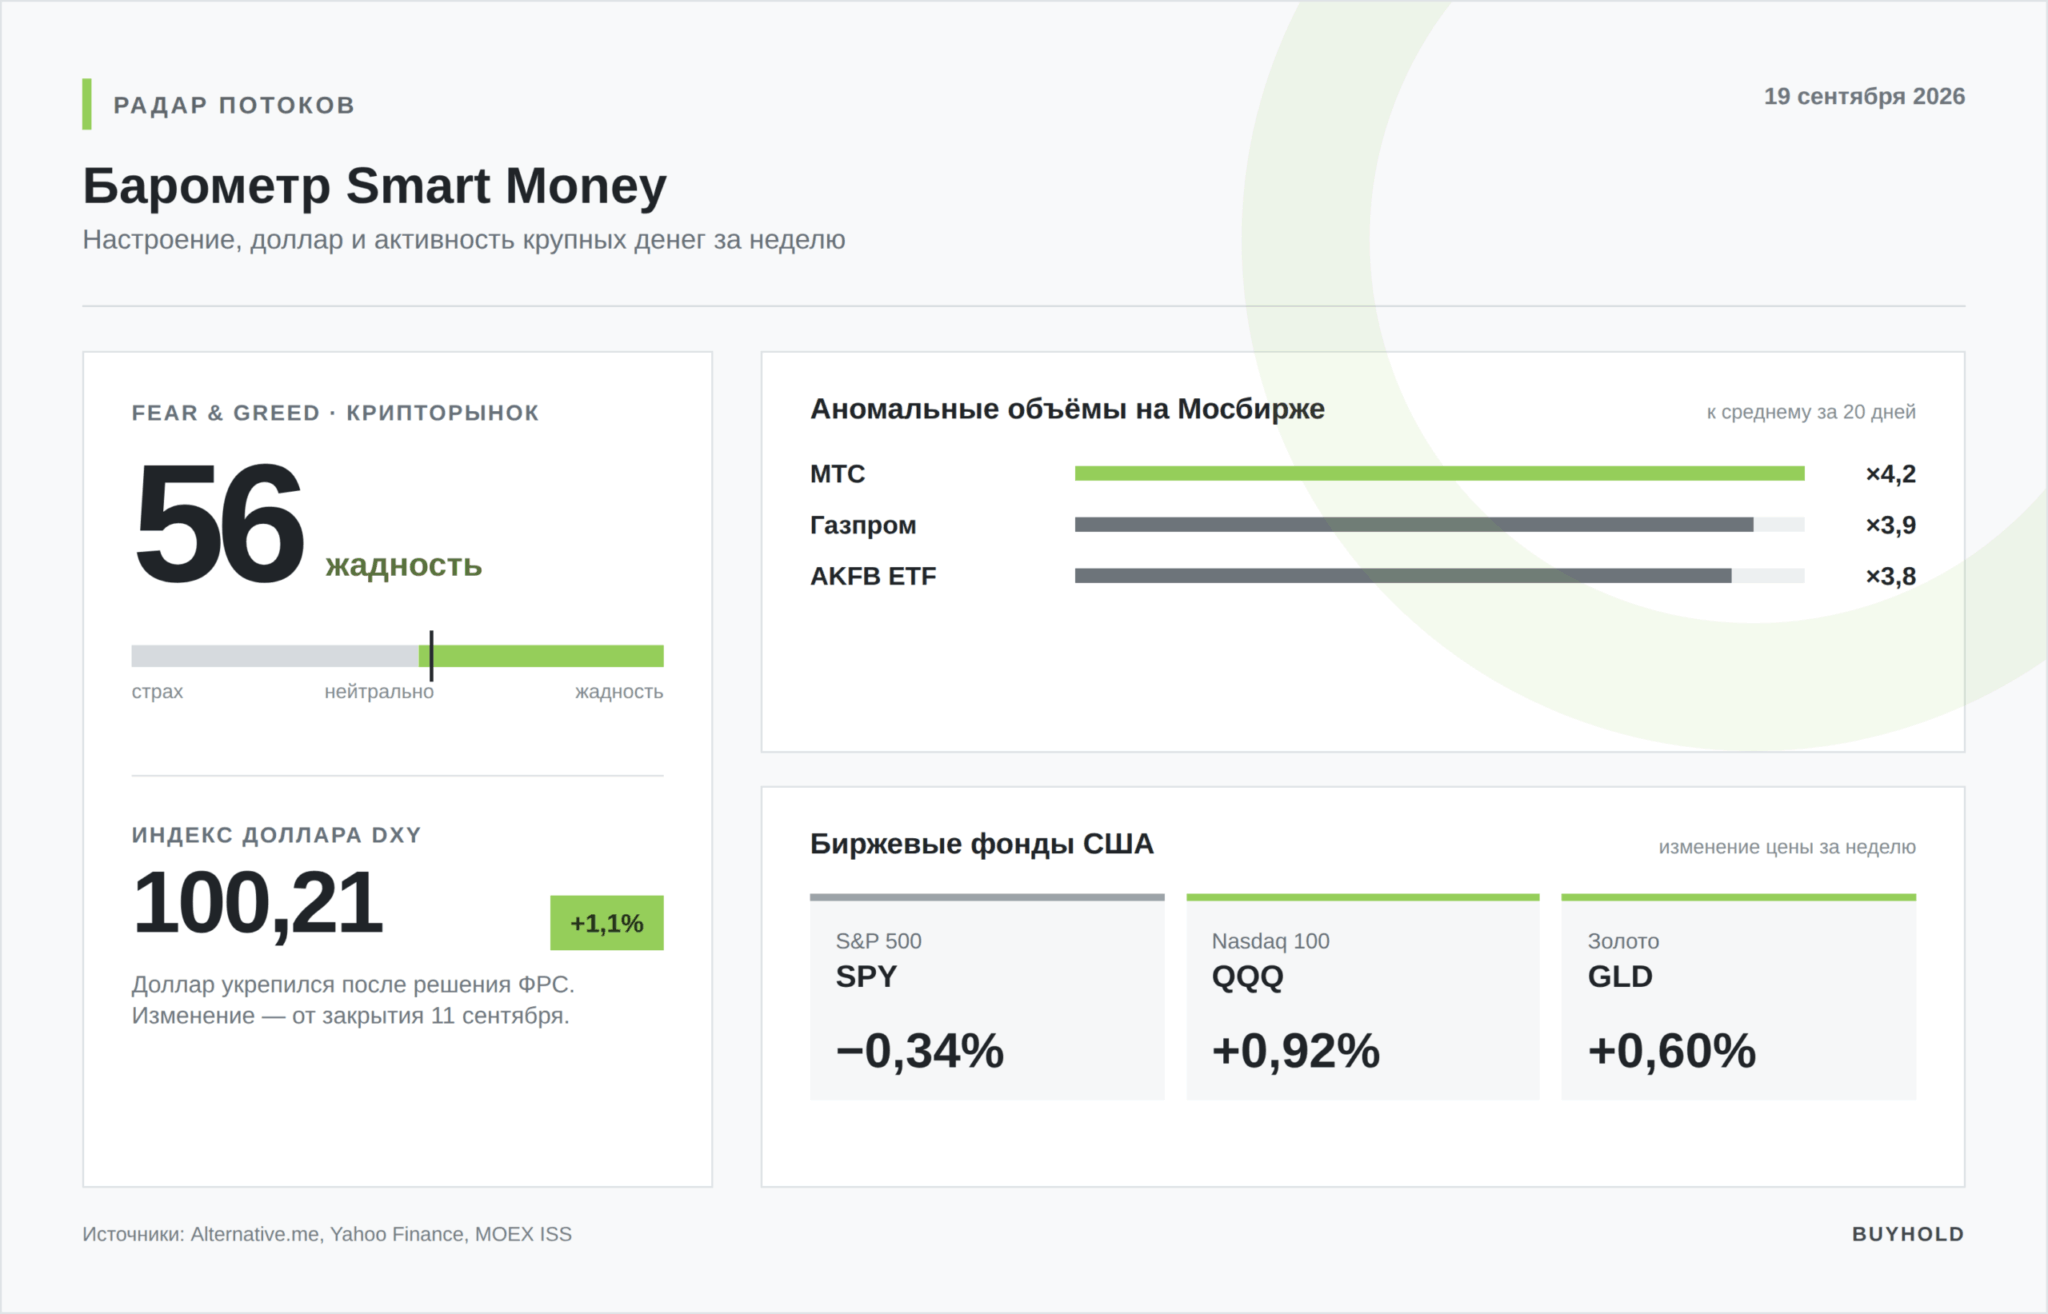The image size is (2048, 1314).
Task: Select the ×4,2 multiplier for МТС
Action: pos(1891,474)
